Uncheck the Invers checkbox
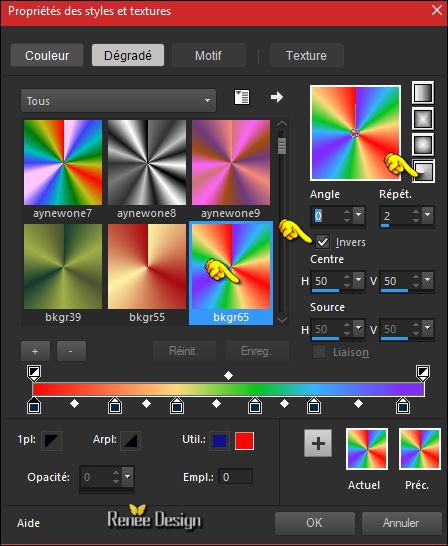 pyautogui.click(x=322, y=242)
